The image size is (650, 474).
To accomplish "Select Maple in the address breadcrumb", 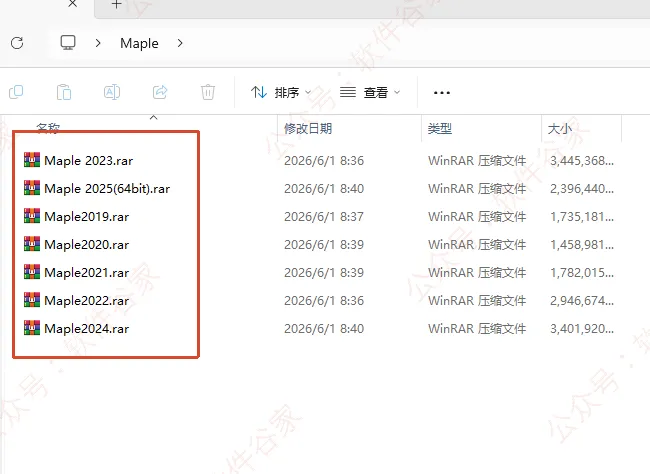I will click(x=139, y=43).
